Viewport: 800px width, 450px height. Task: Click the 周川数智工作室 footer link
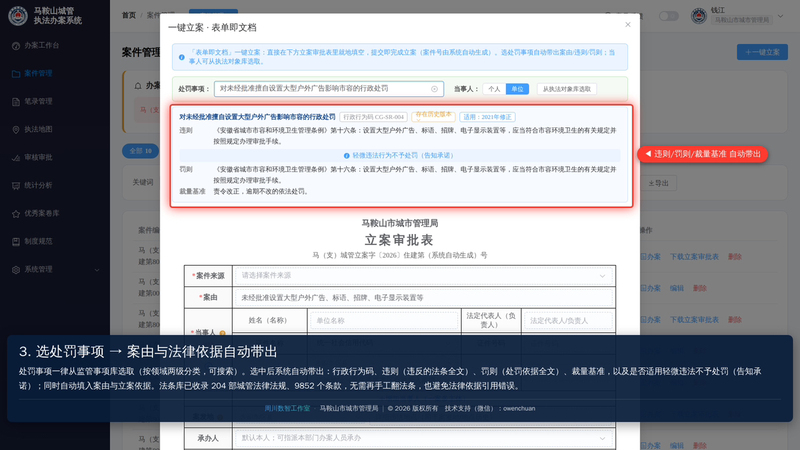tap(287, 408)
